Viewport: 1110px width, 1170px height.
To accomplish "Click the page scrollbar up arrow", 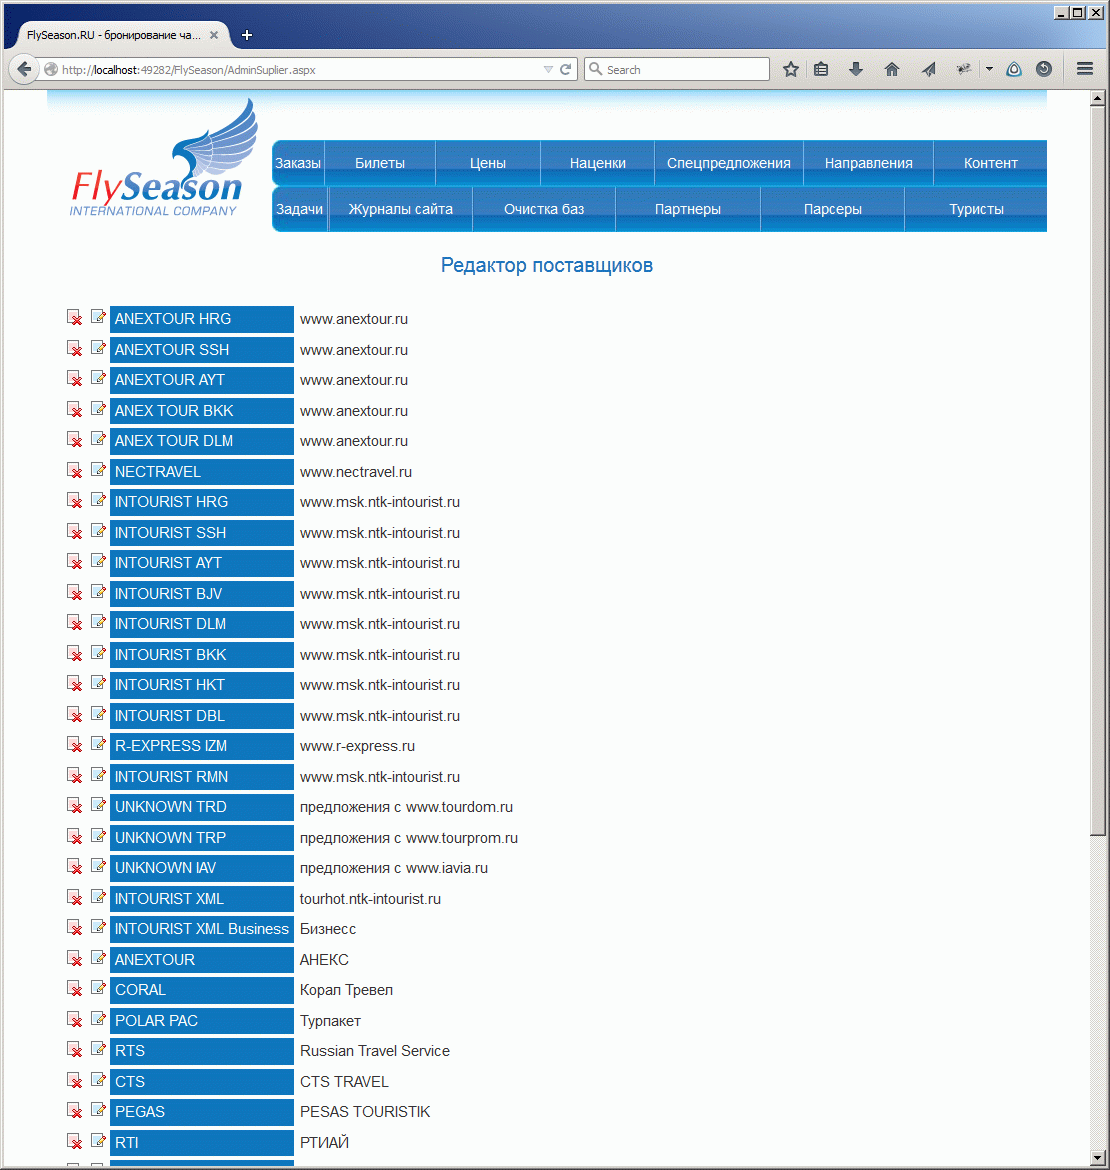I will [1097, 98].
